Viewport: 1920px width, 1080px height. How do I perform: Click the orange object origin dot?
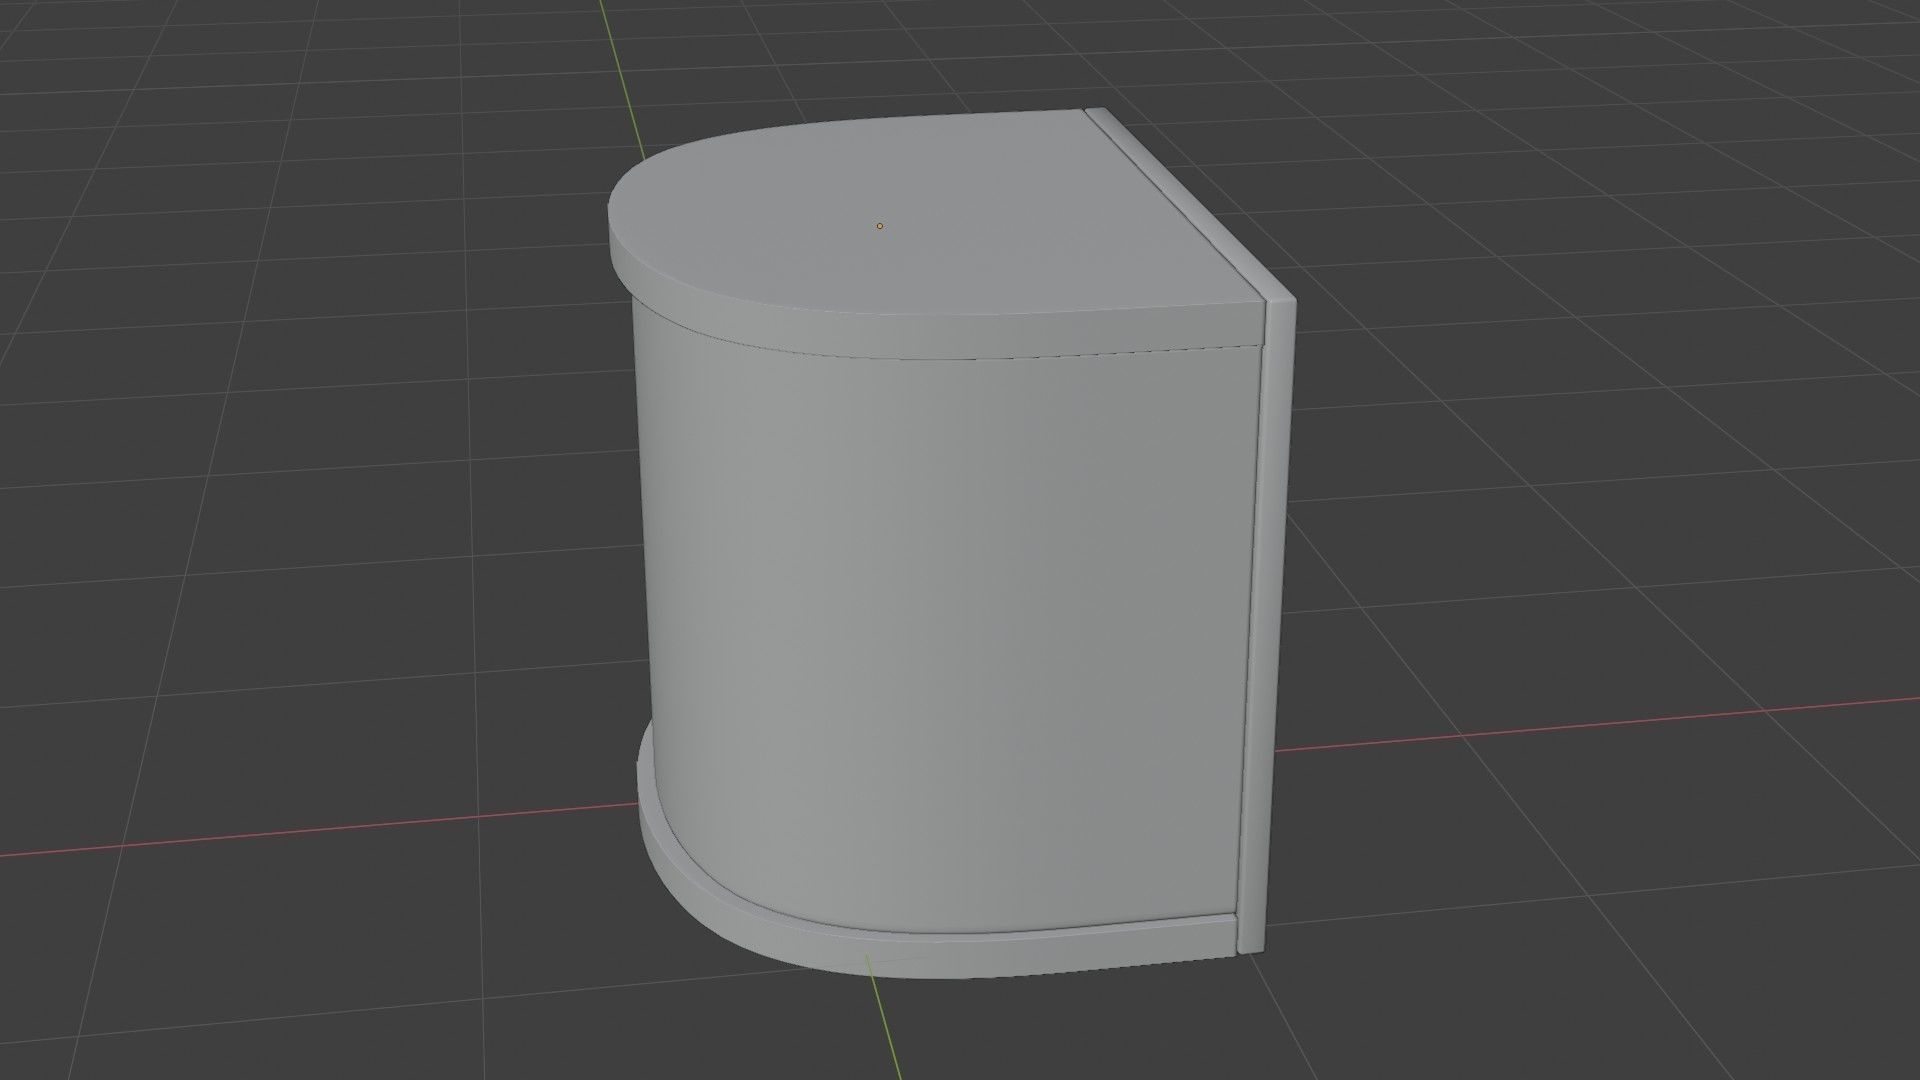tap(880, 226)
